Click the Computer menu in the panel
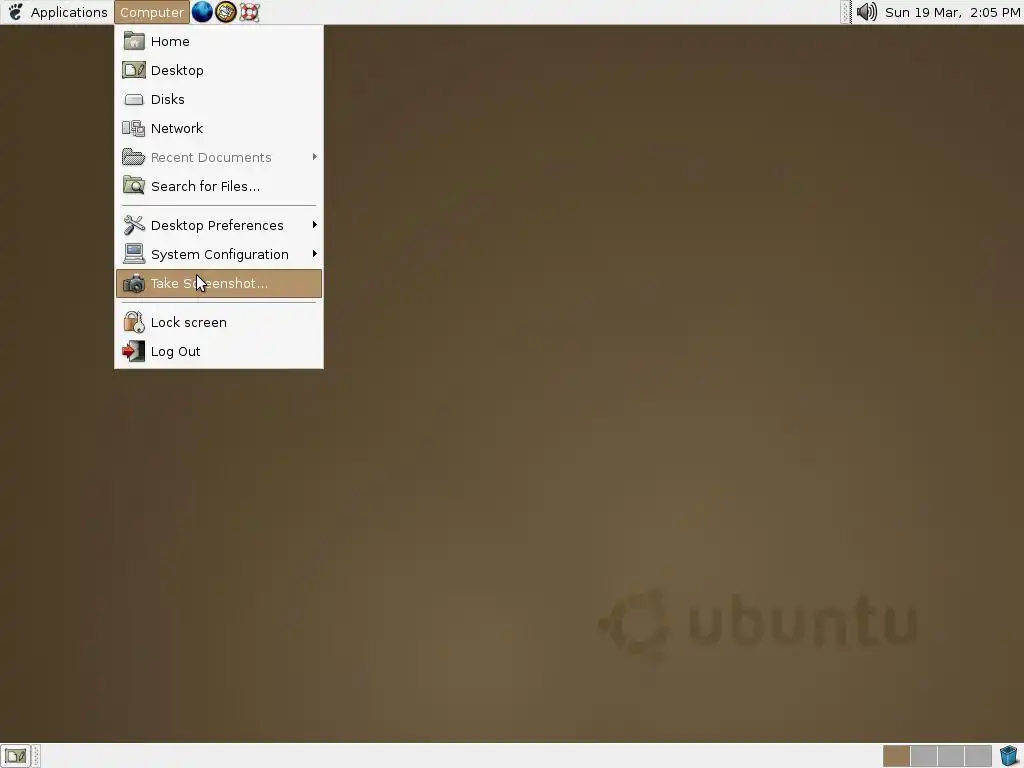Screen dimensions: 1024x768 tap(152, 12)
